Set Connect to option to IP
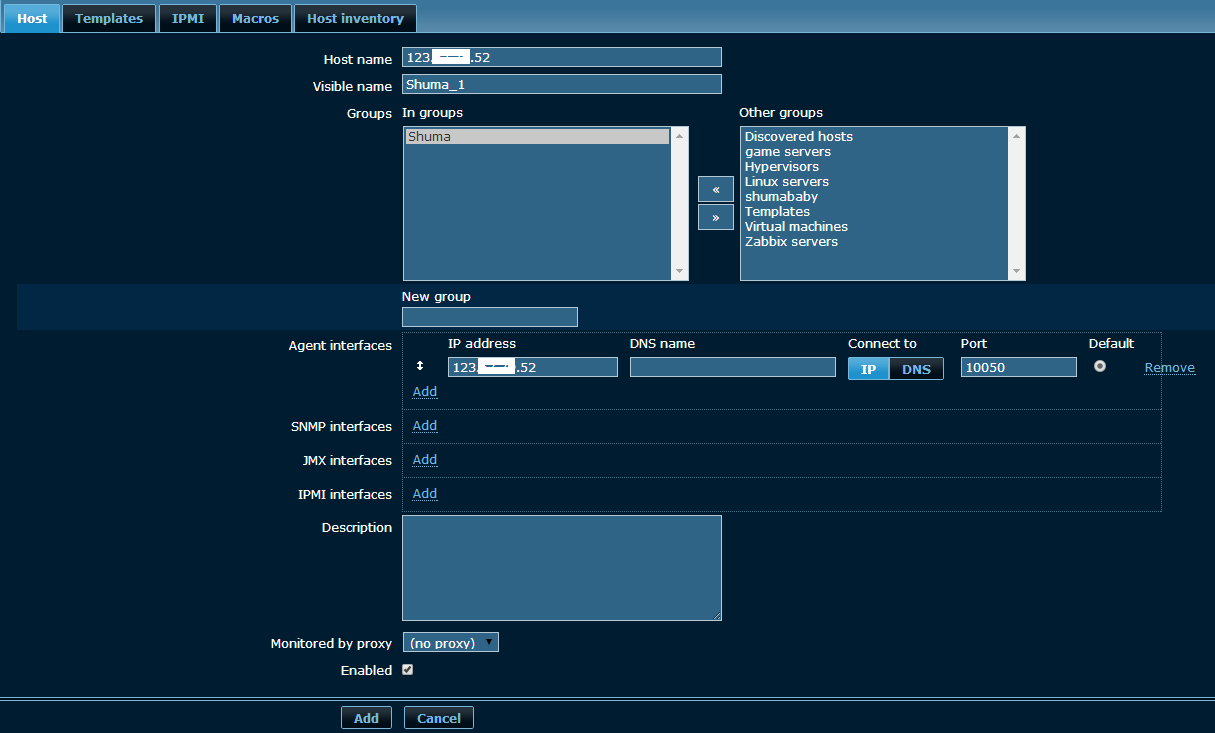 pyautogui.click(x=869, y=369)
